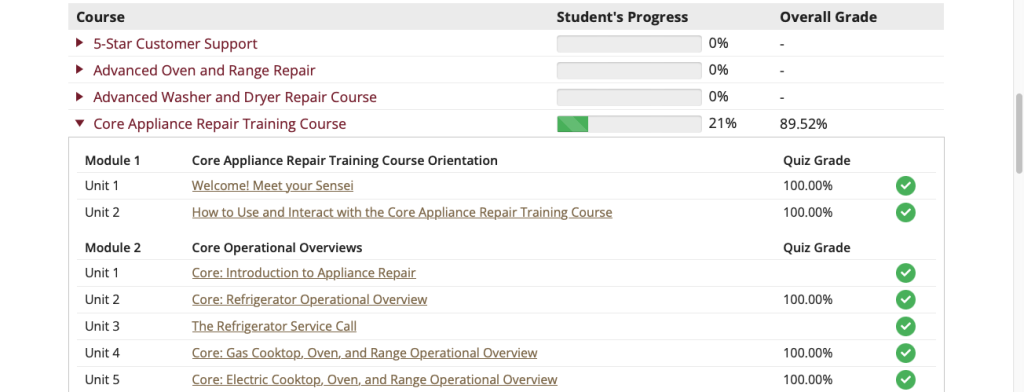Viewport: 1024px width, 392px height.
Task: Click green checkmark for How to Use and Interact unit
Action: click(x=905, y=212)
